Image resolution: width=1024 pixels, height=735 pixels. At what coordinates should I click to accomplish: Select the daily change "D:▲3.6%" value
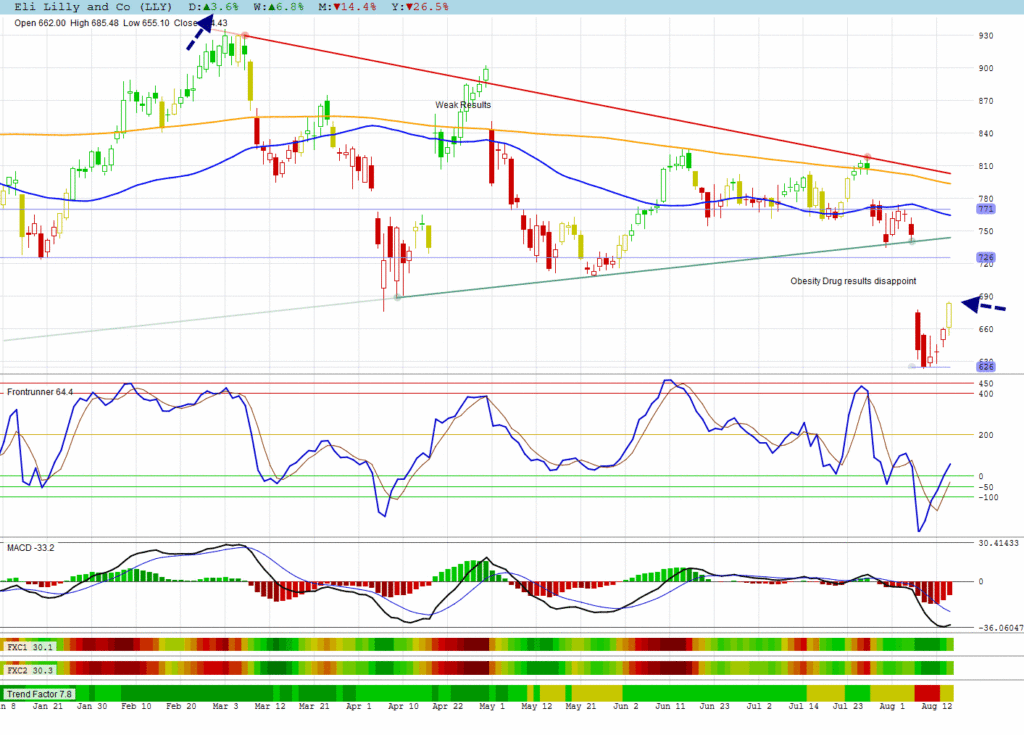pos(214,7)
